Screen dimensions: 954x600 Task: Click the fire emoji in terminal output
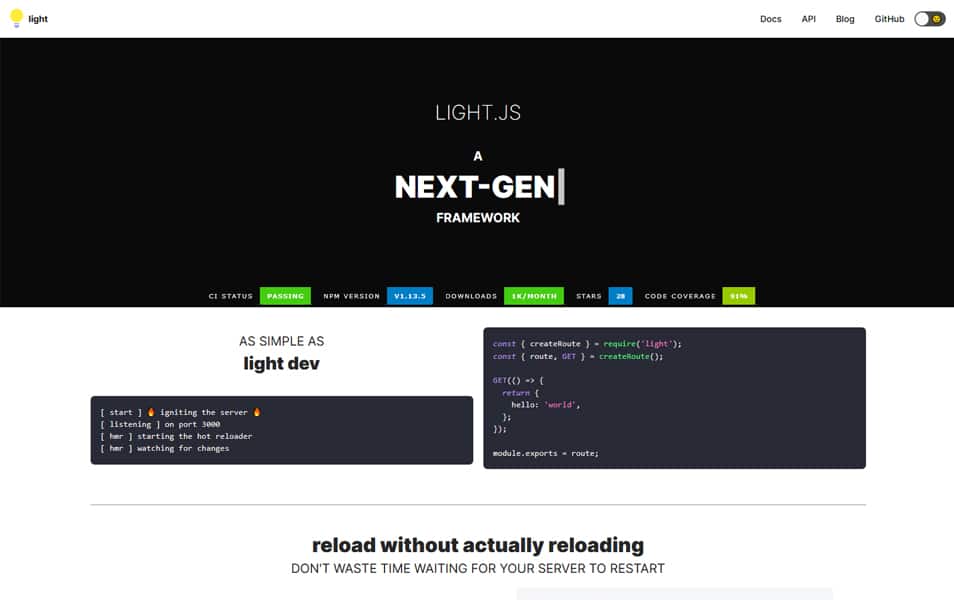tap(152, 412)
